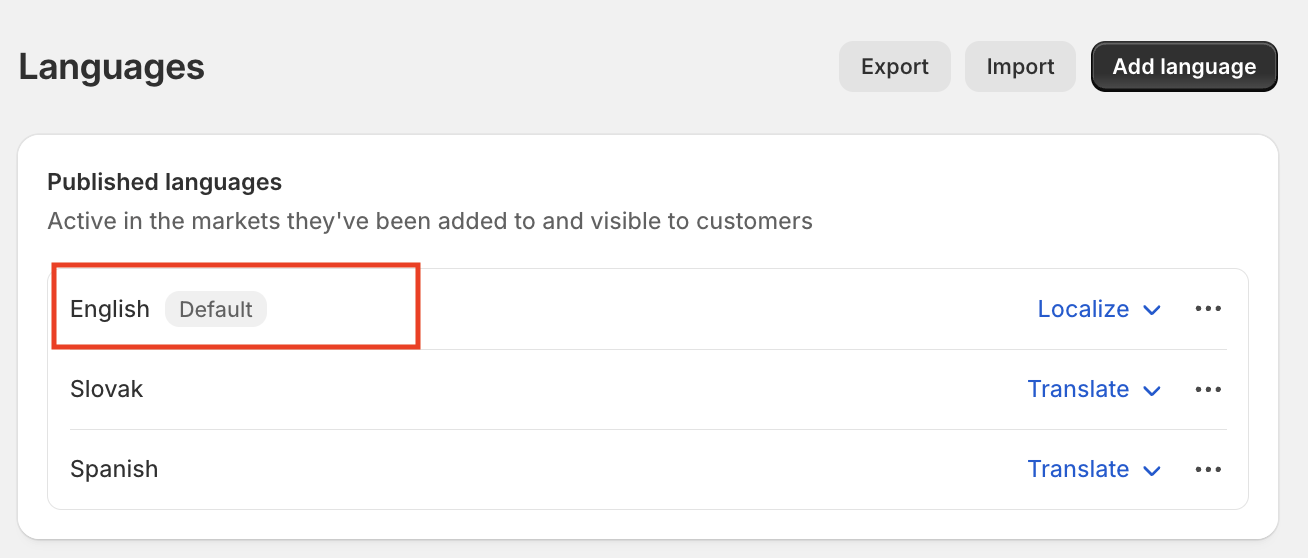Click the Add language button

pyautogui.click(x=1184, y=67)
